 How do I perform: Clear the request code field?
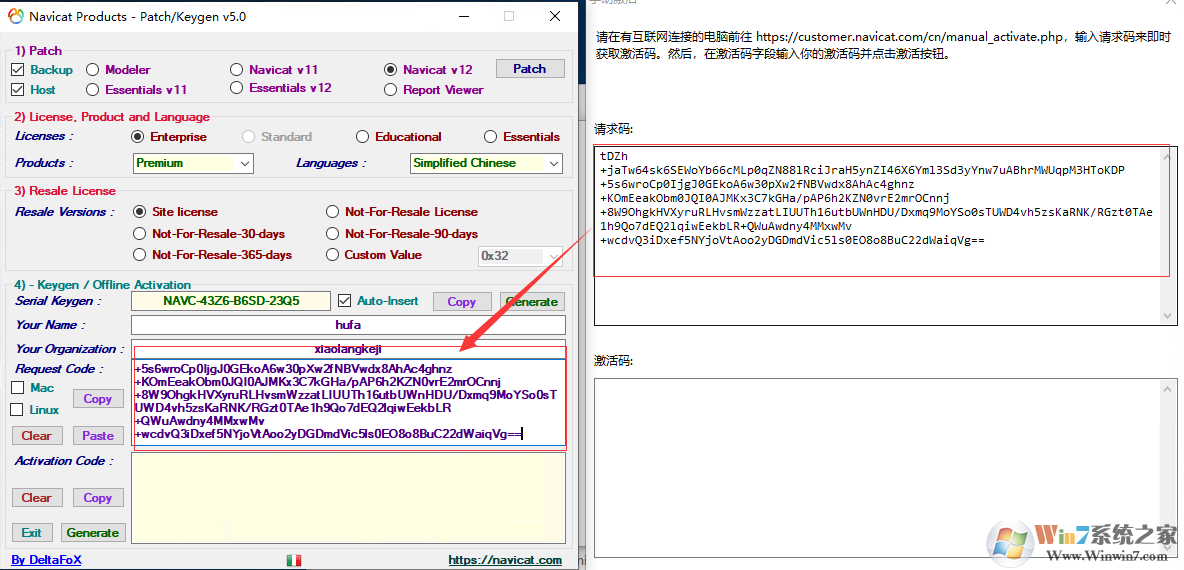[36, 436]
